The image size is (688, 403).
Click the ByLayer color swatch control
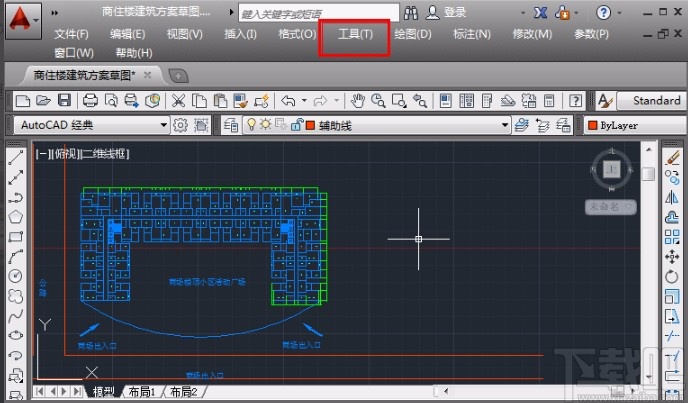tap(632, 125)
